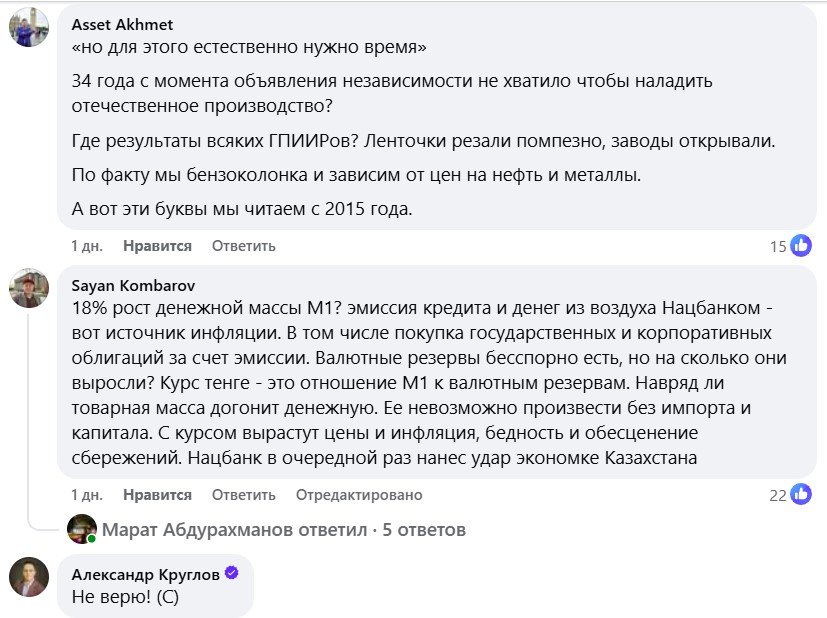Screen dimensions: 827x618
Task: Click the 1 дн. timestamp on Sayan's comment
Action: click(x=87, y=495)
